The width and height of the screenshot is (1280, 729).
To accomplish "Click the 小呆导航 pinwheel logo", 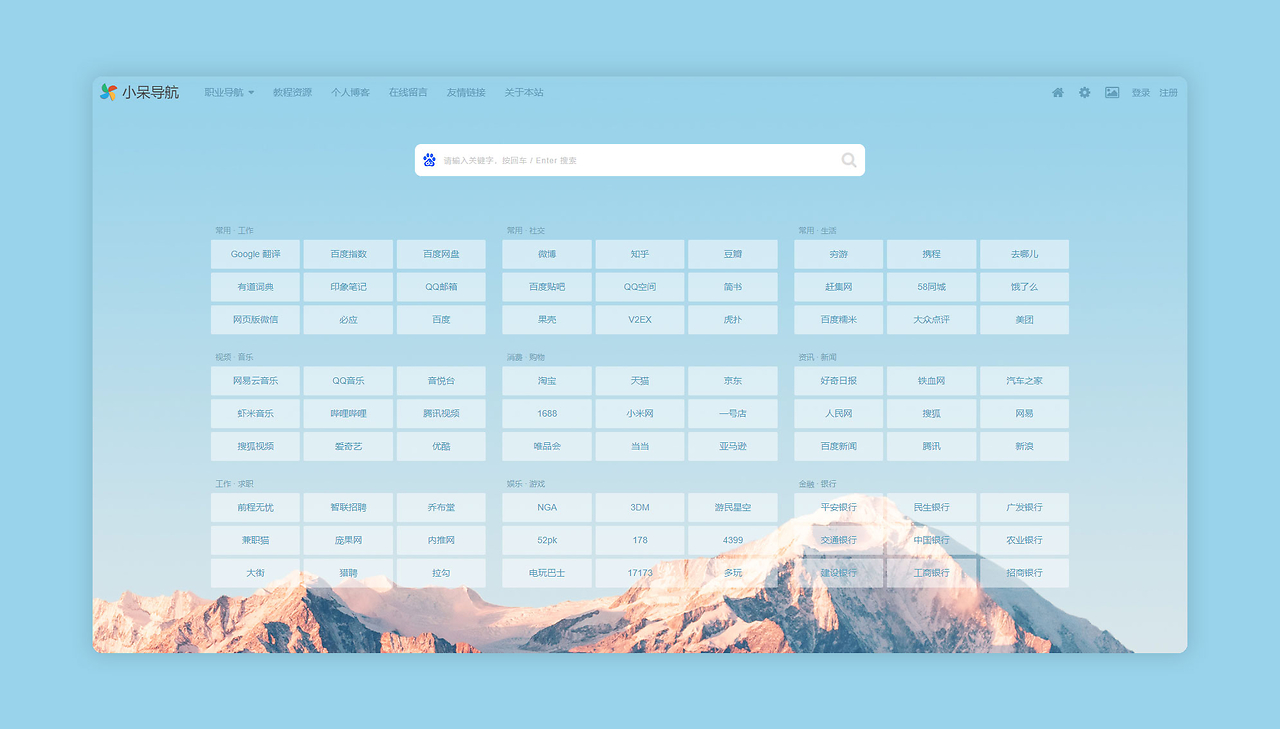I will [109, 92].
